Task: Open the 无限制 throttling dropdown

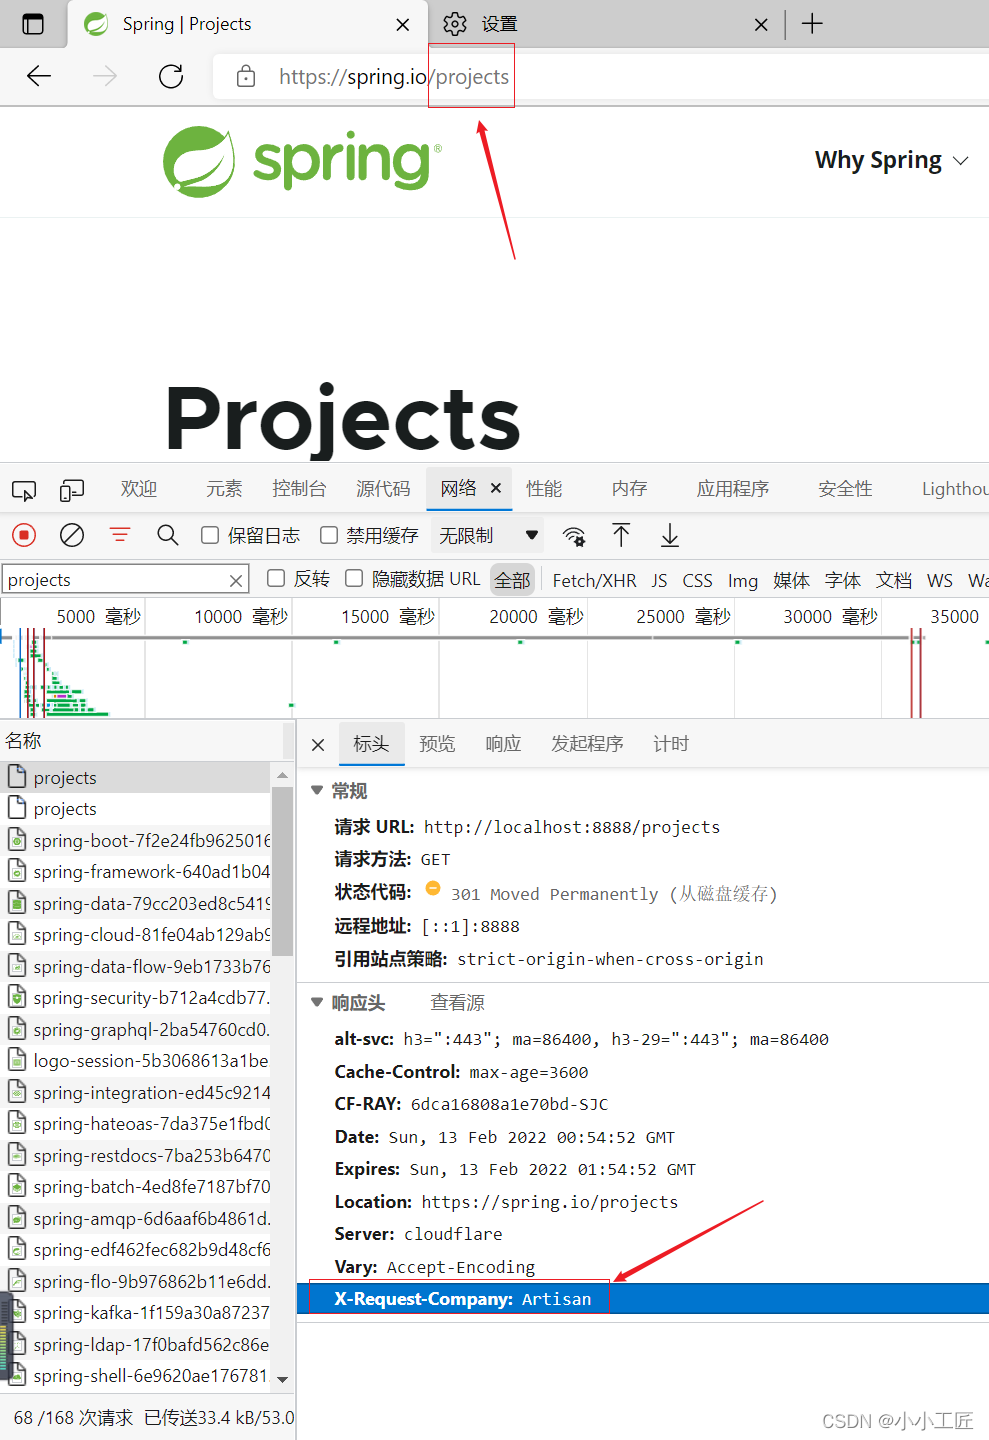Action: (488, 536)
